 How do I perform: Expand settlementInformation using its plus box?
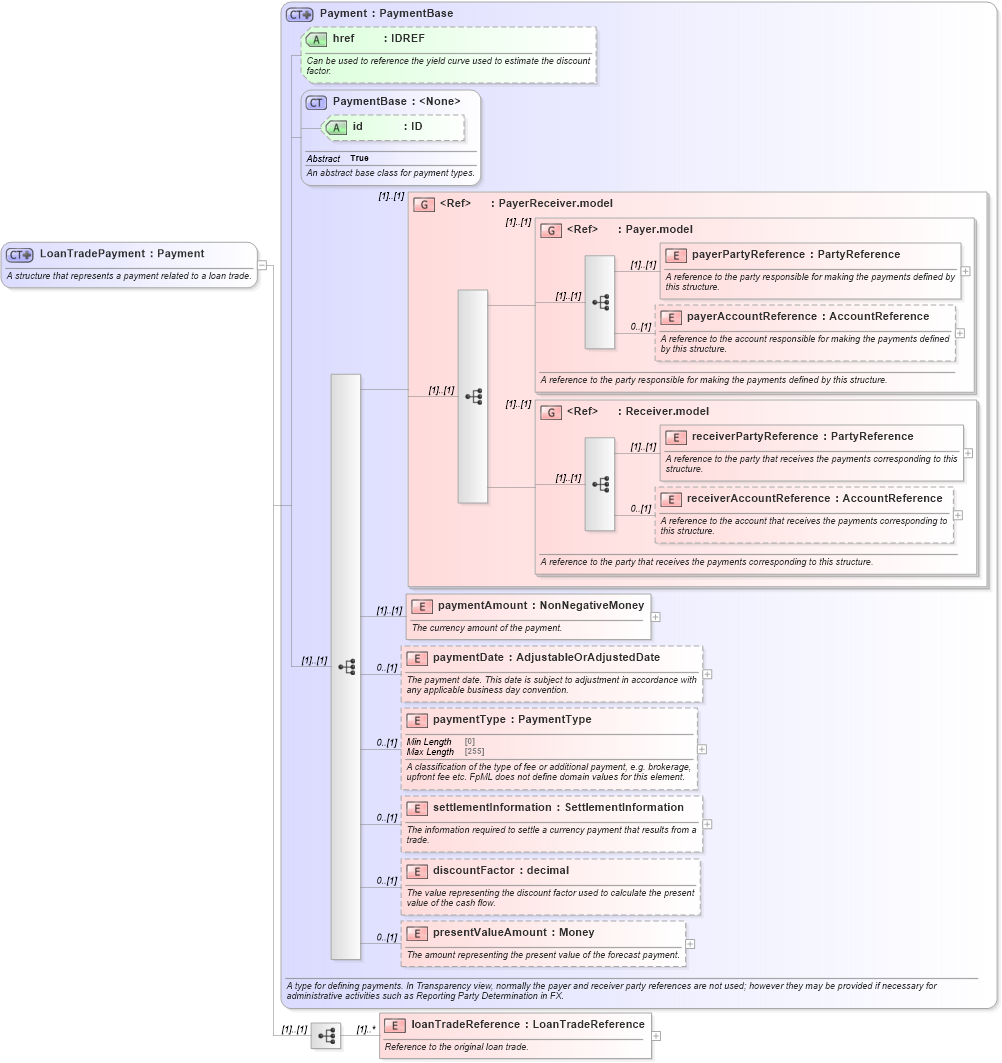(x=707, y=824)
